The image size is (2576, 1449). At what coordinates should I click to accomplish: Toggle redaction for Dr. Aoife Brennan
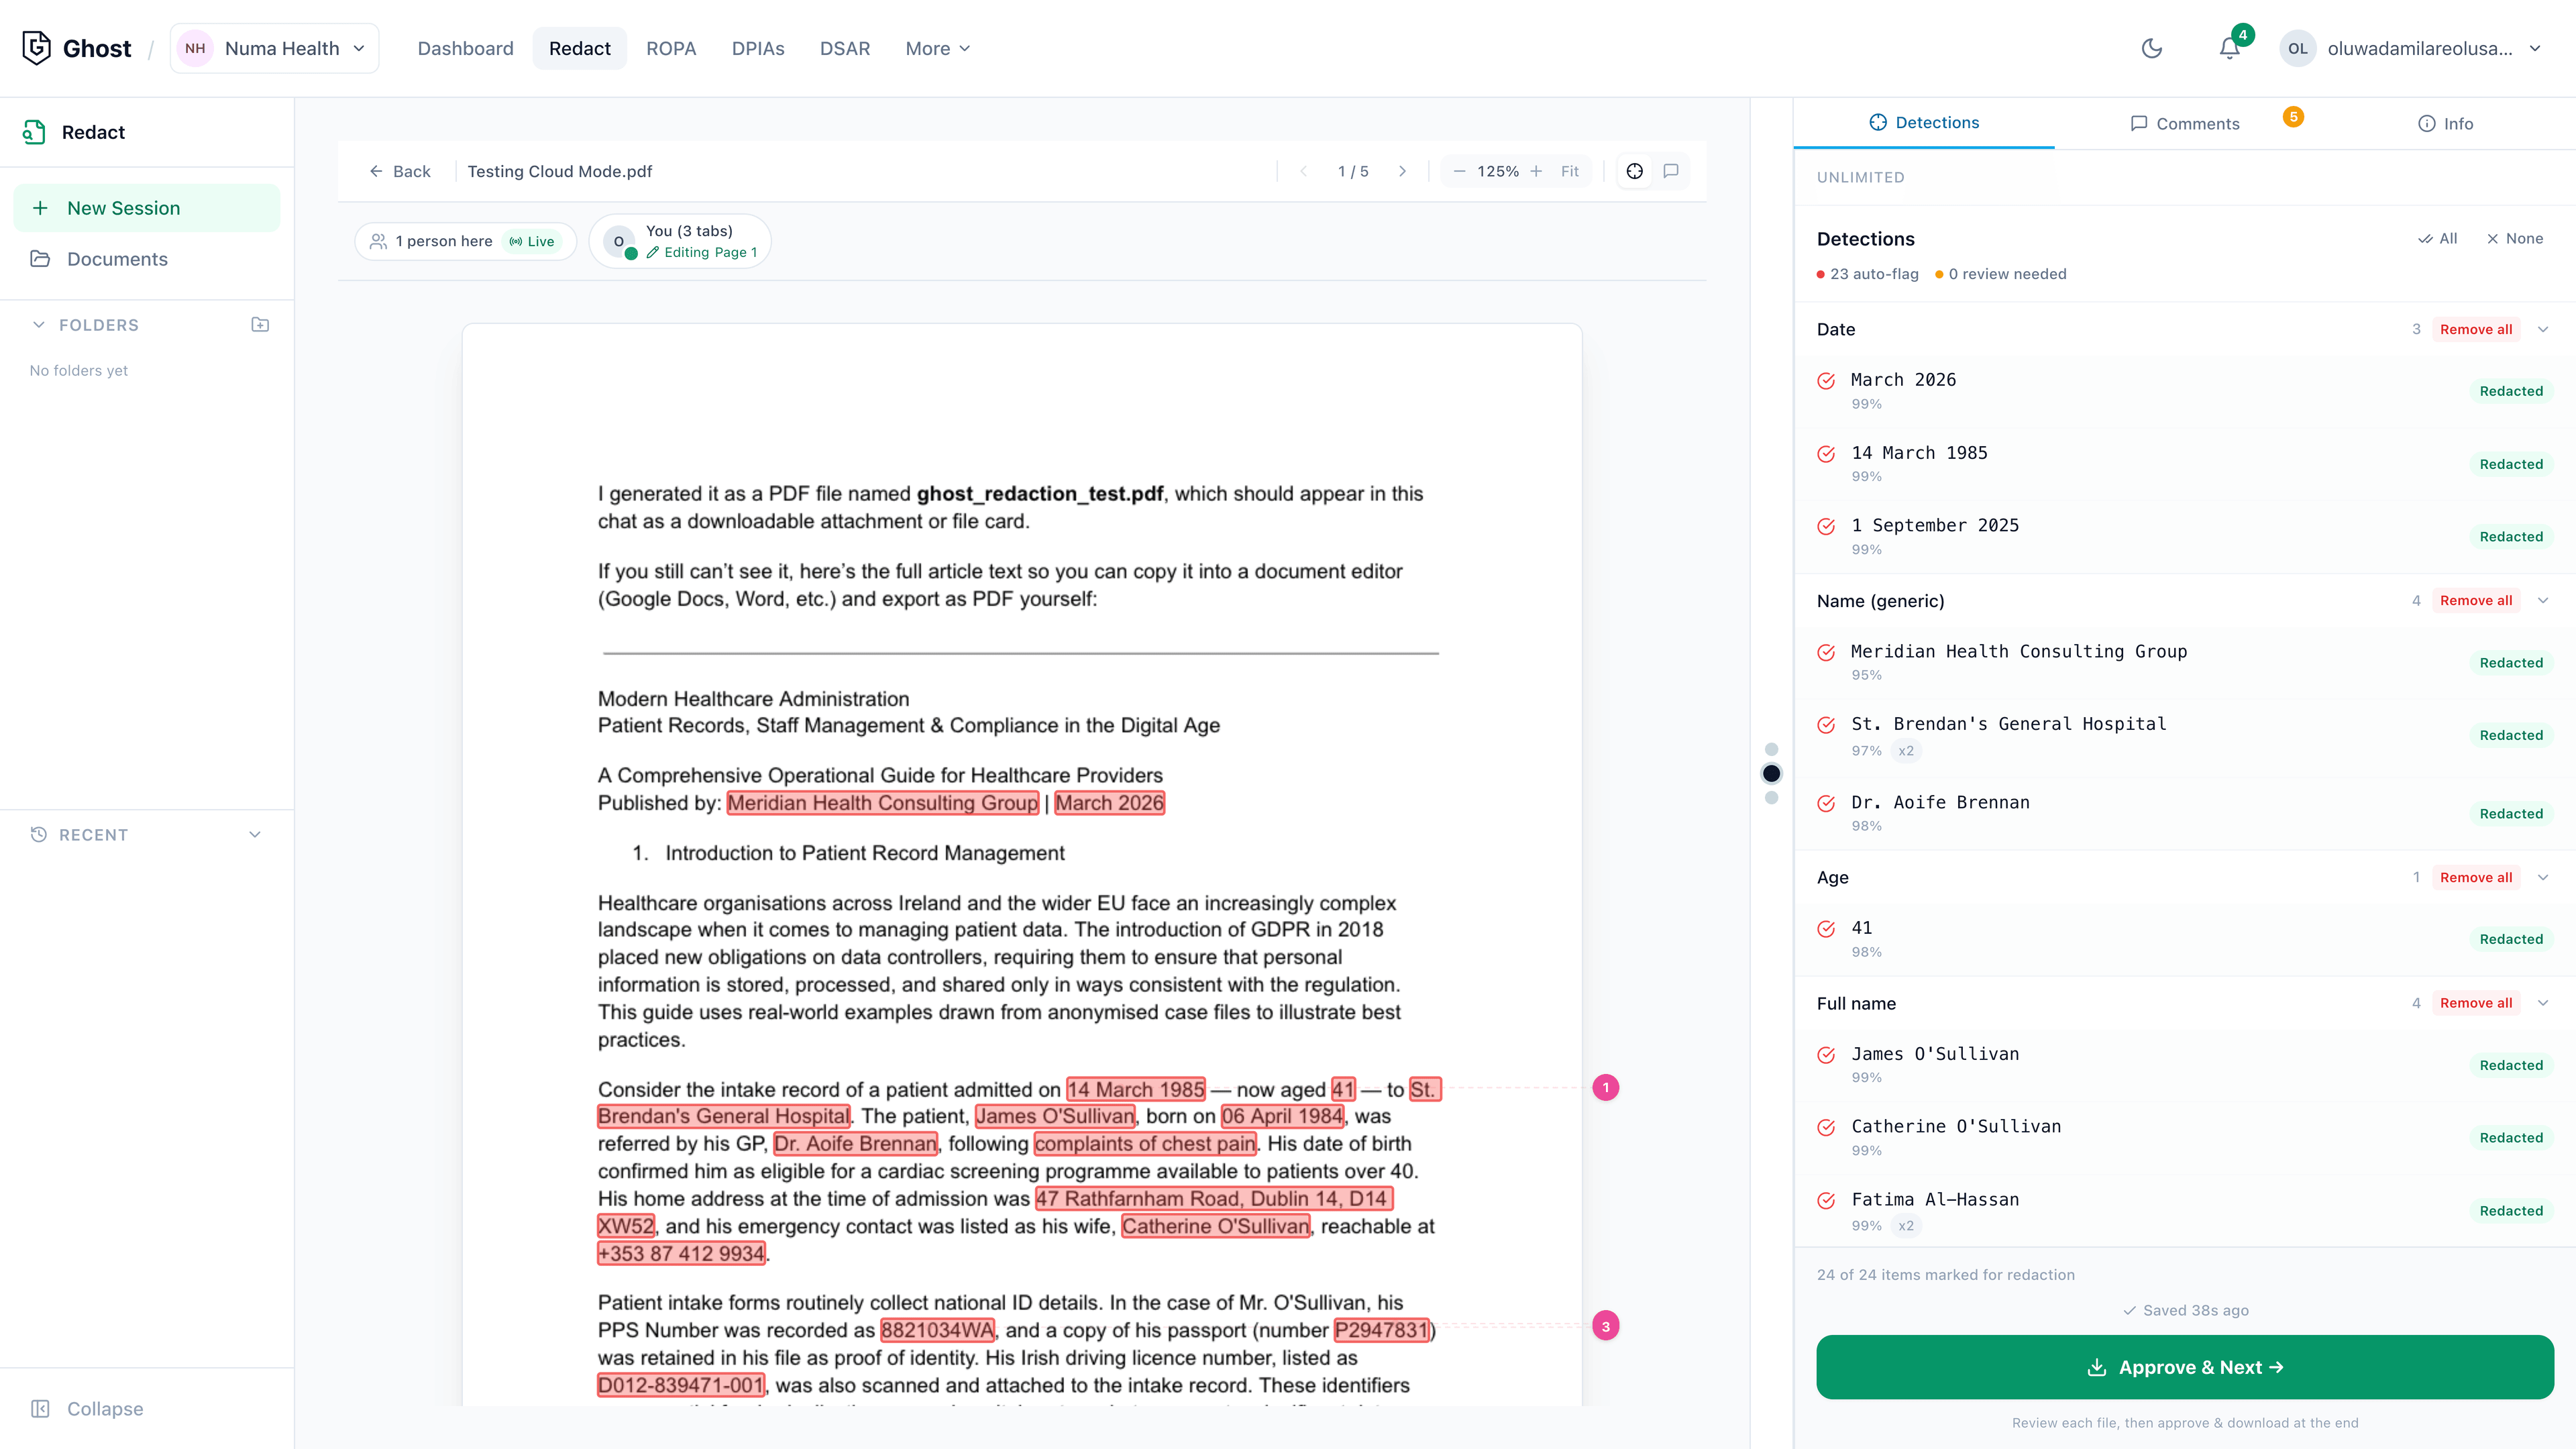[x=1826, y=804]
